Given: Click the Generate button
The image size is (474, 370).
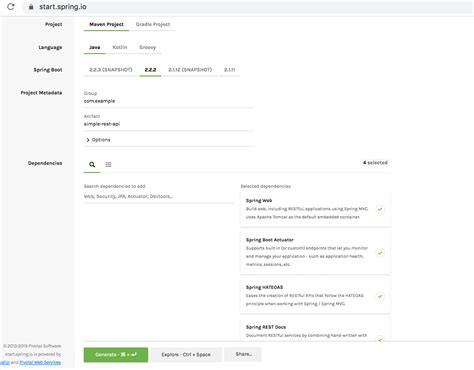Looking at the screenshot, I should 116,355.
